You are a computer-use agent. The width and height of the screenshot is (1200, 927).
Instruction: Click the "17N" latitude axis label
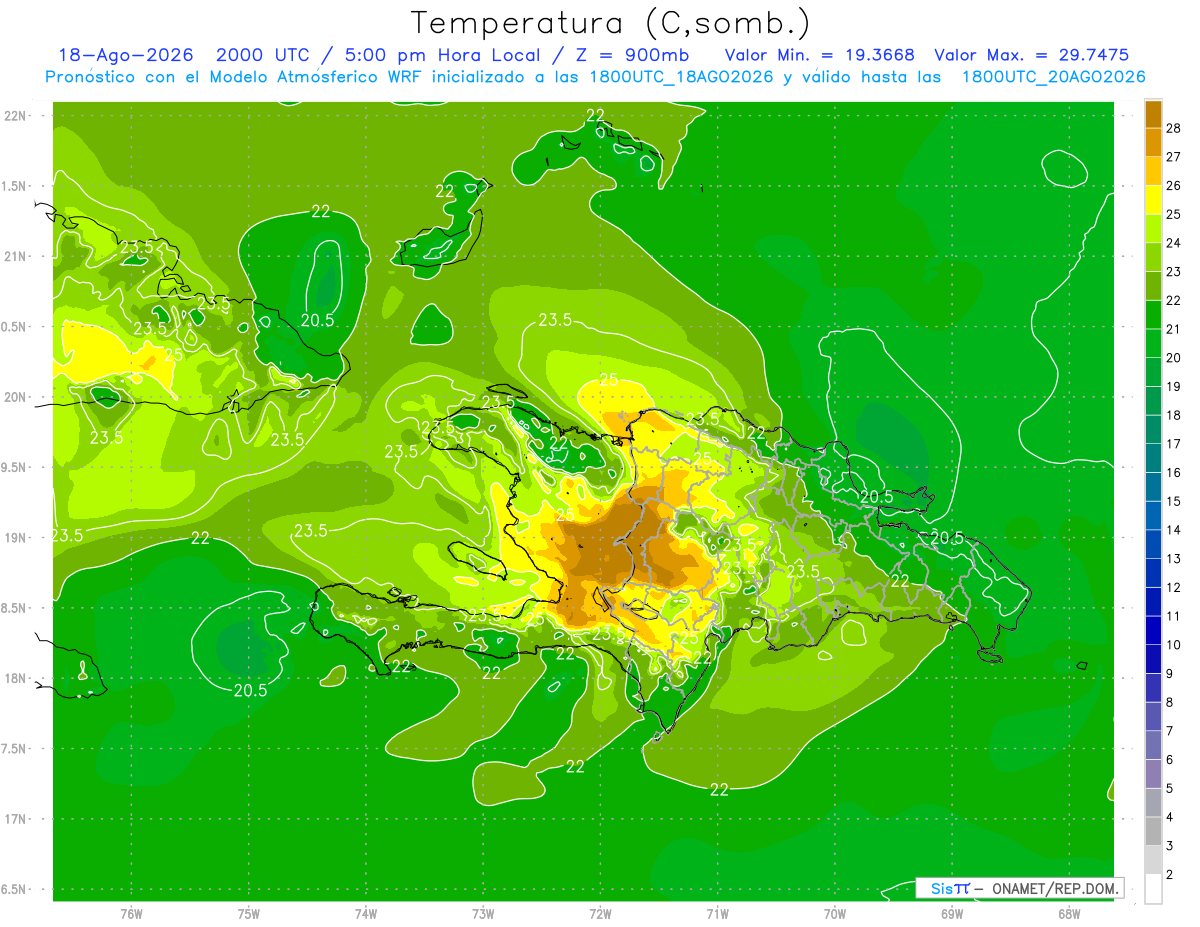click(14, 819)
